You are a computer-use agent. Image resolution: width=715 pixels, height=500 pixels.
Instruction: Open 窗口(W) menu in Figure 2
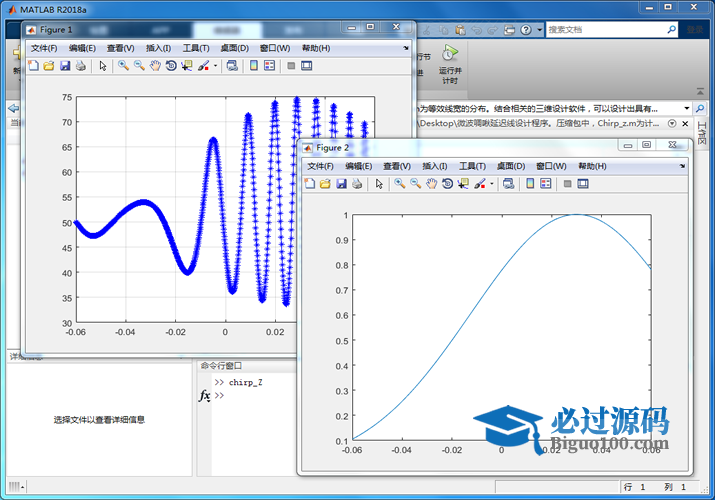point(551,166)
